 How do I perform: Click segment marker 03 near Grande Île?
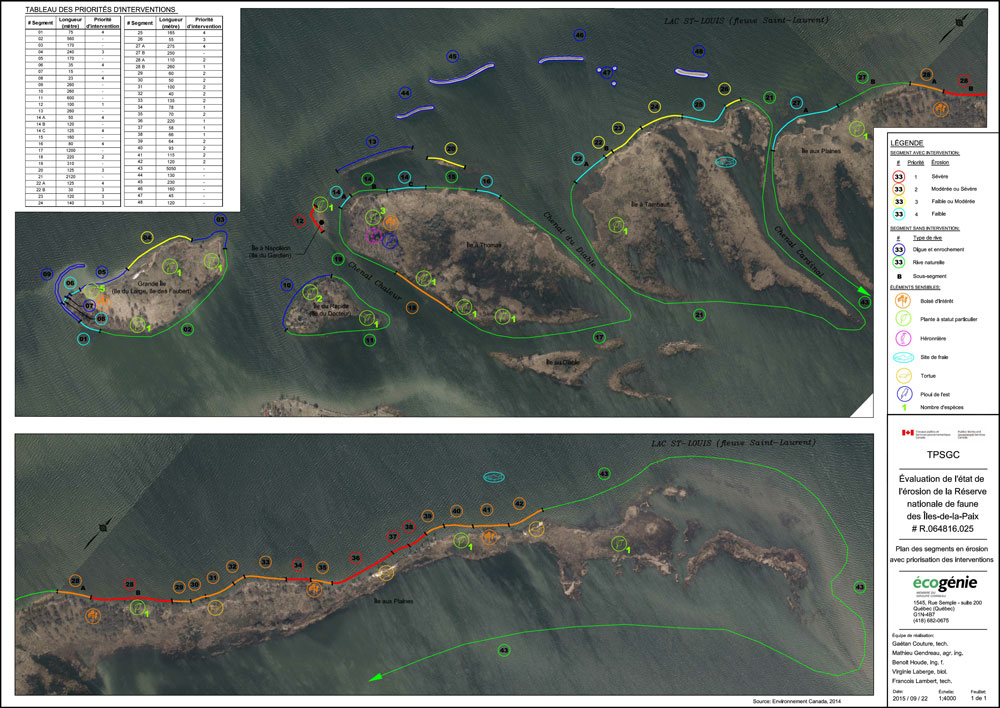[220, 220]
